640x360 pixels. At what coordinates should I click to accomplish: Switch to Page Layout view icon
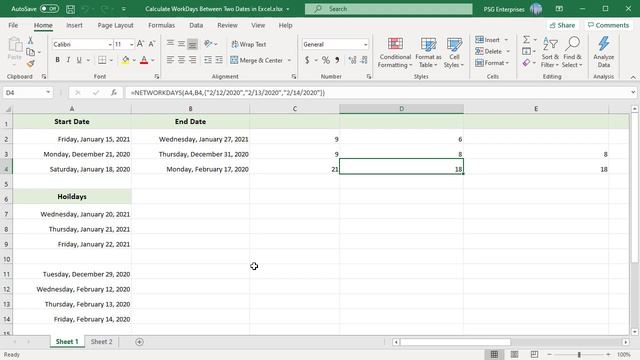pyautogui.click(x=514, y=354)
